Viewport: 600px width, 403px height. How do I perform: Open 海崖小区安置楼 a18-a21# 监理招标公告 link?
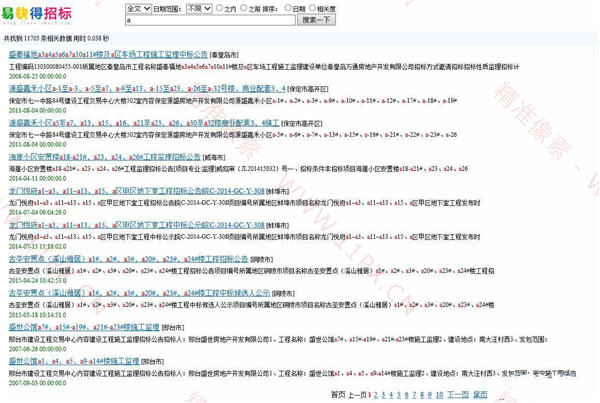coord(105,157)
